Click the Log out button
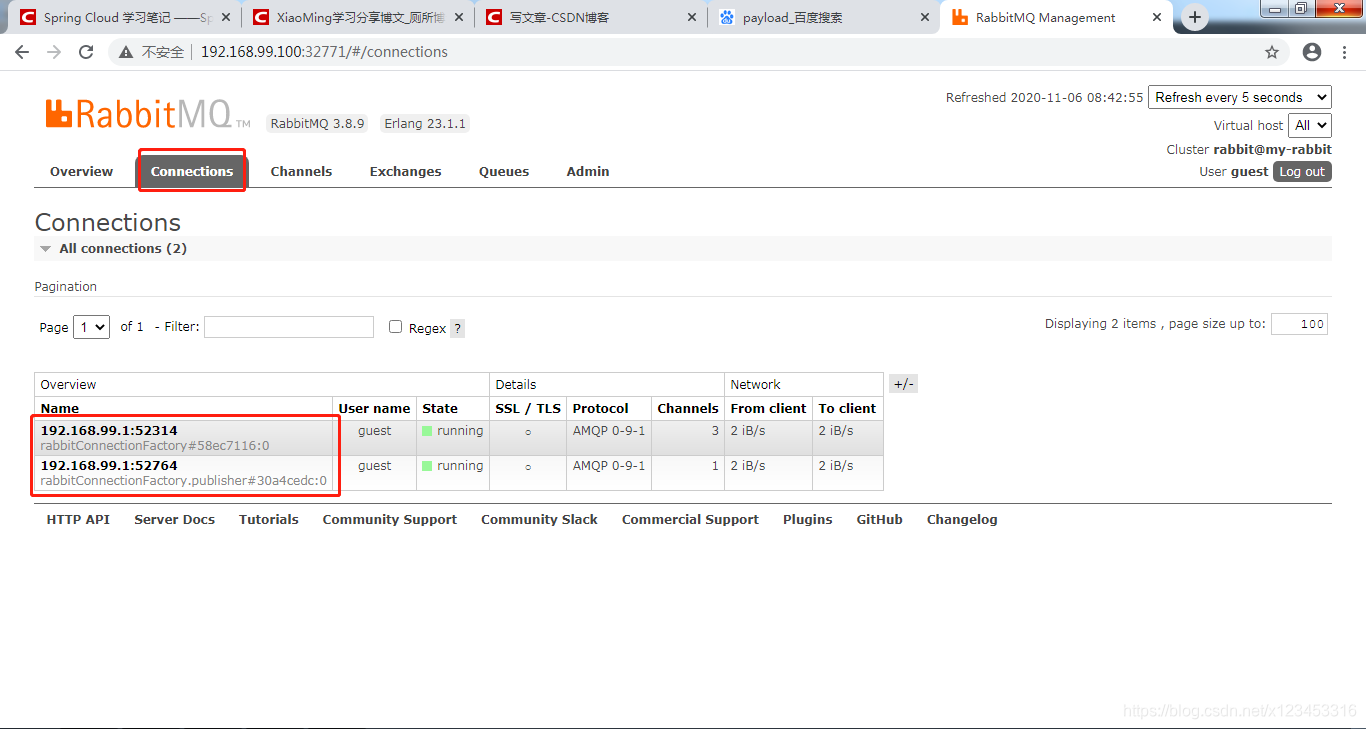1366x729 pixels. pyautogui.click(x=1302, y=171)
